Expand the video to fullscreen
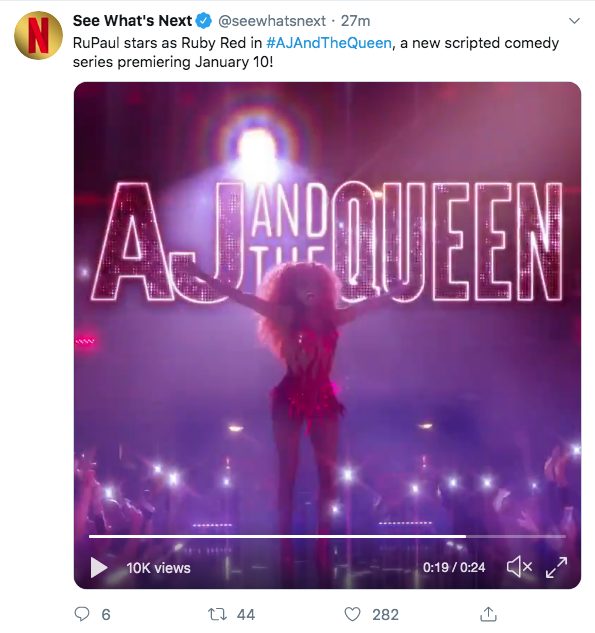The width and height of the screenshot is (595, 633). coord(556,567)
